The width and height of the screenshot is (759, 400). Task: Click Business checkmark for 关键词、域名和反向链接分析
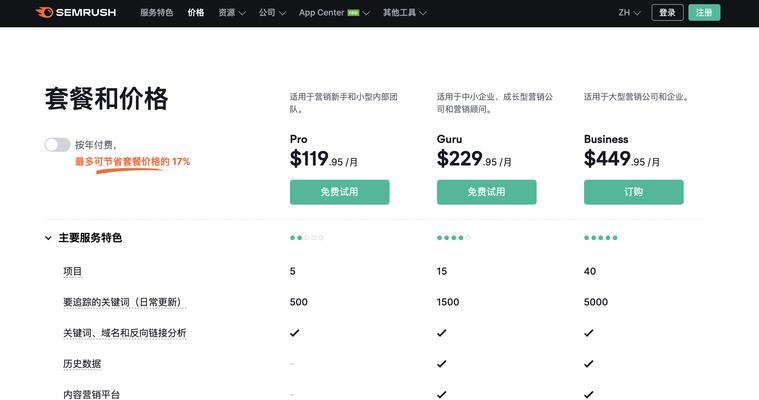click(x=589, y=333)
